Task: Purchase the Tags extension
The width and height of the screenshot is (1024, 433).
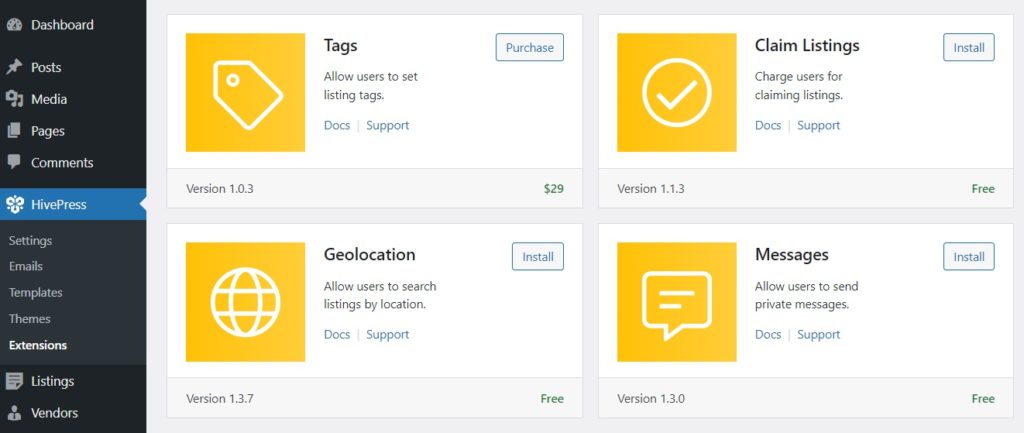Action: [530, 47]
